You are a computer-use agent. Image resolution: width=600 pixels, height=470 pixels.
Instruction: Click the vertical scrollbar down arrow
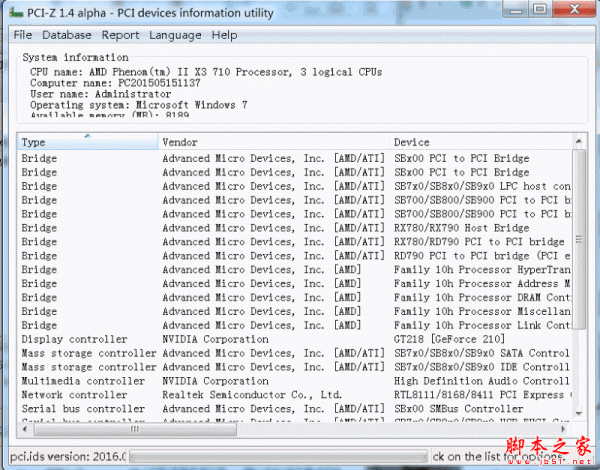coord(579,413)
